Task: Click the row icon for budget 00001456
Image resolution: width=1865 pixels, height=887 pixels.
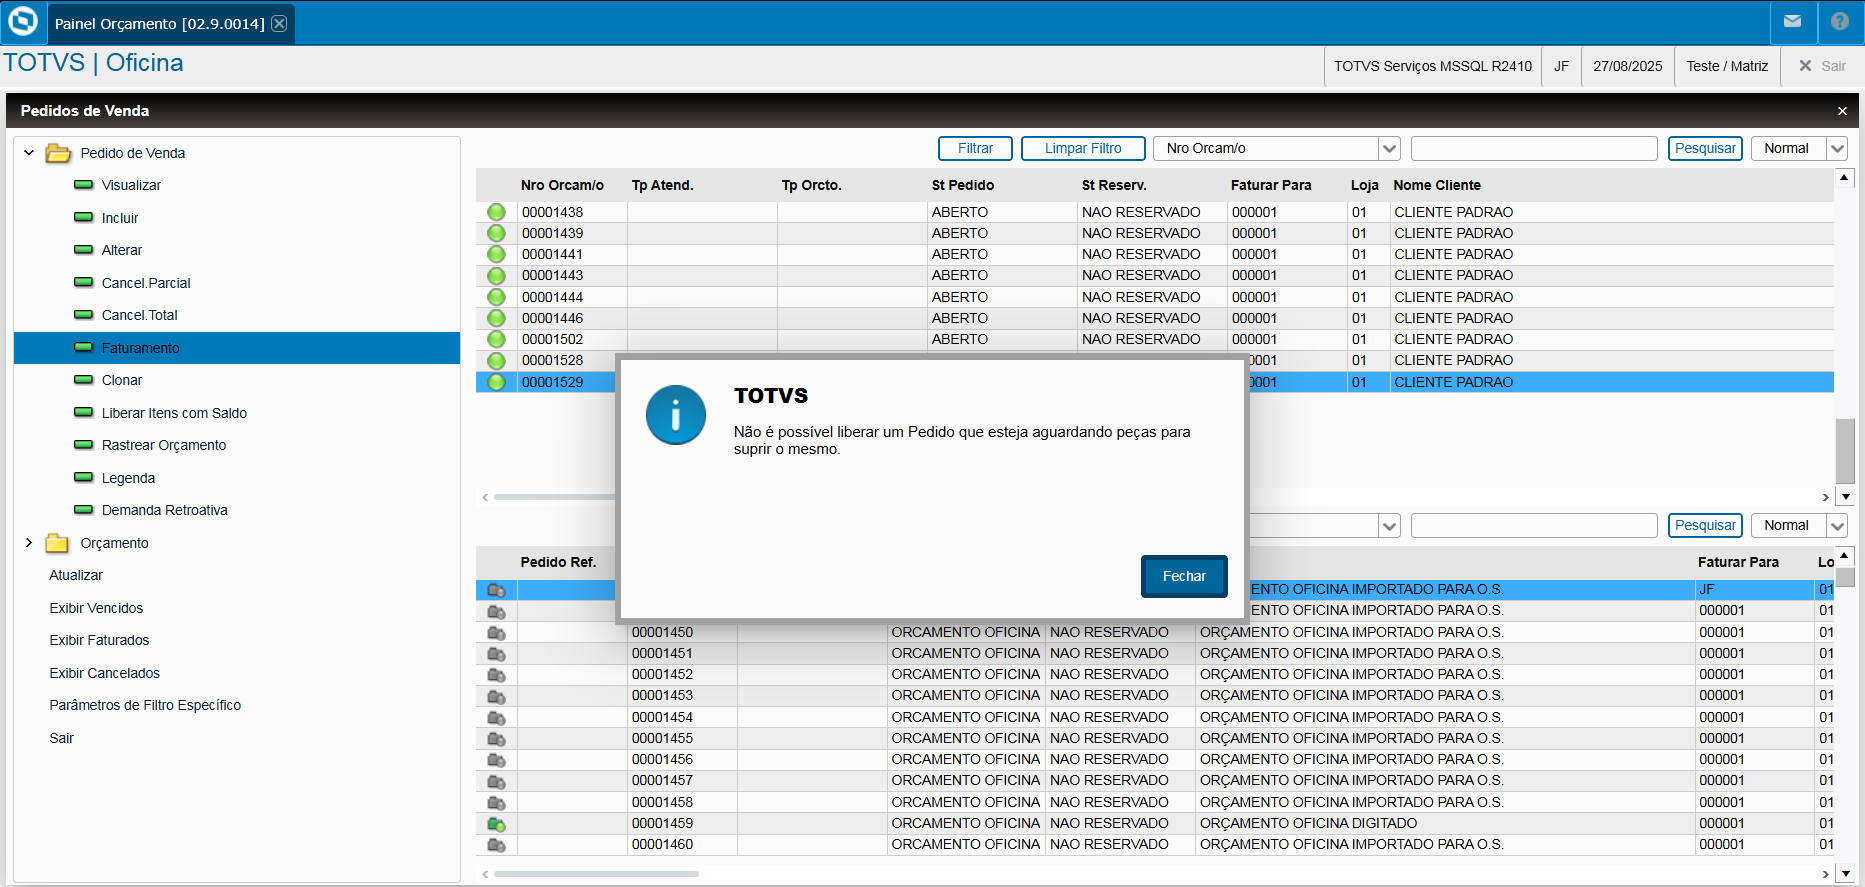Action: coord(496,759)
